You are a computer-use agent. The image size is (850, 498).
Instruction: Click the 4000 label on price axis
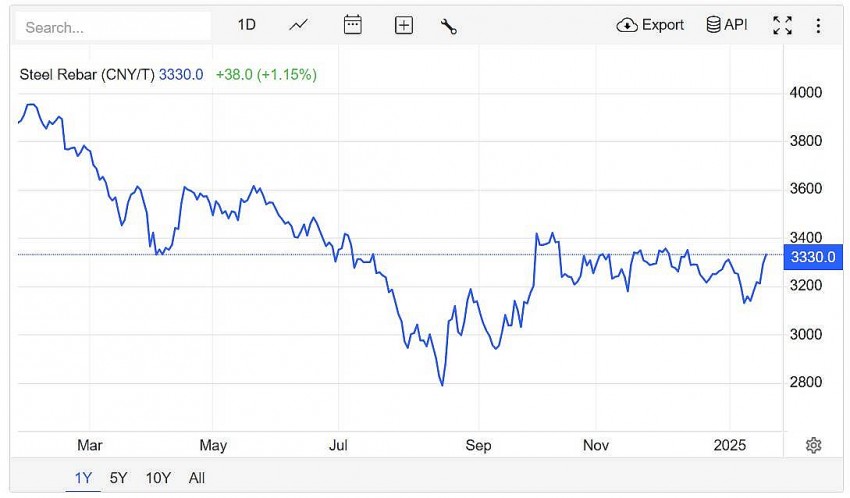(805, 92)
